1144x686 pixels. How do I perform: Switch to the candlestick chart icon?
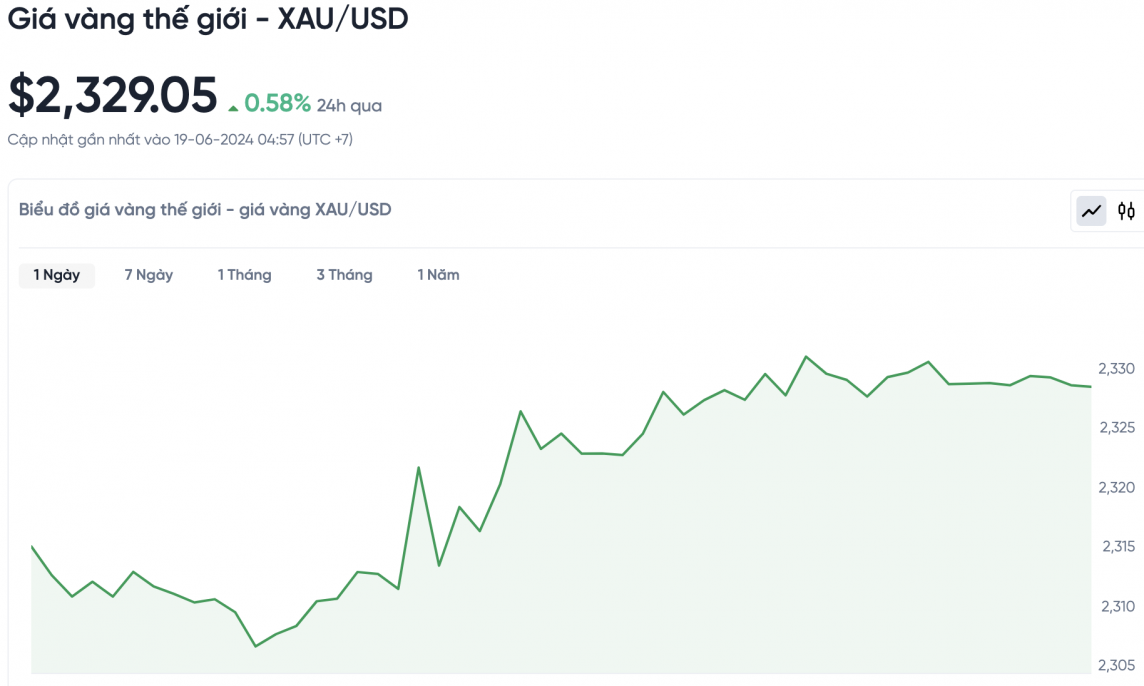(x=1127, y=211)
